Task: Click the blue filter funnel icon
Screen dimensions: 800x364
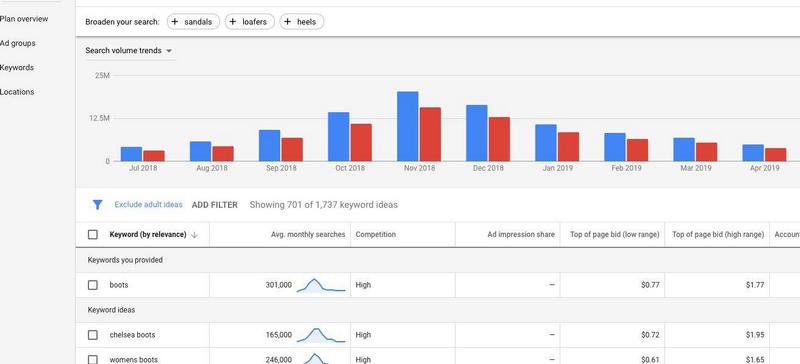Action: tap(97, 205)
